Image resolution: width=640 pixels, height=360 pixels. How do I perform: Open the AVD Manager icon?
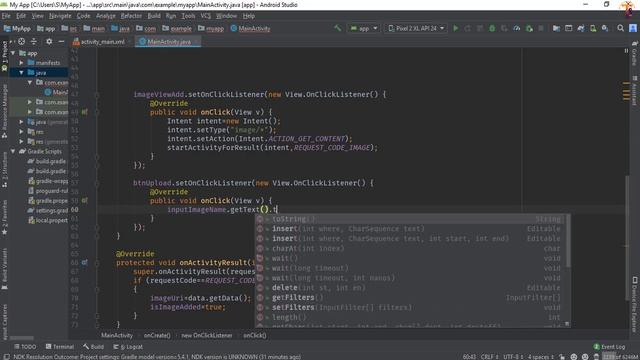tap(593, 28)
